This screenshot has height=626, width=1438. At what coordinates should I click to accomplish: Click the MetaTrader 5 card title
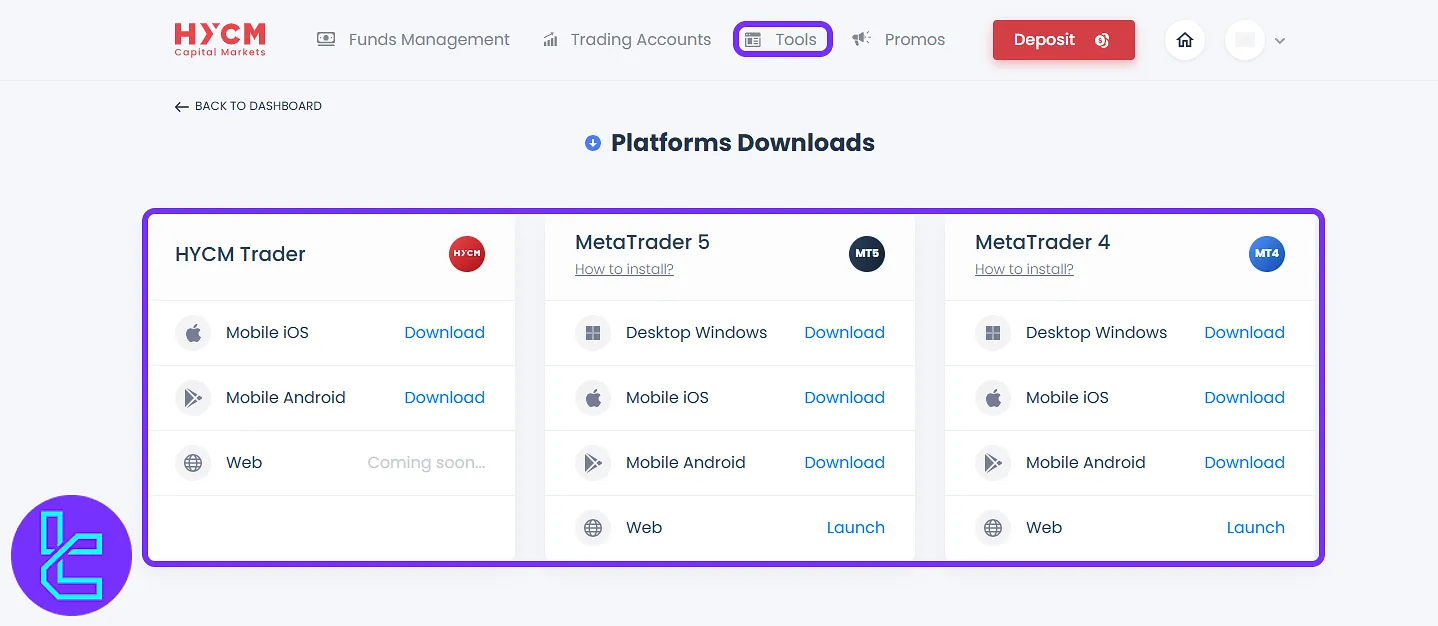click(642, 242)
